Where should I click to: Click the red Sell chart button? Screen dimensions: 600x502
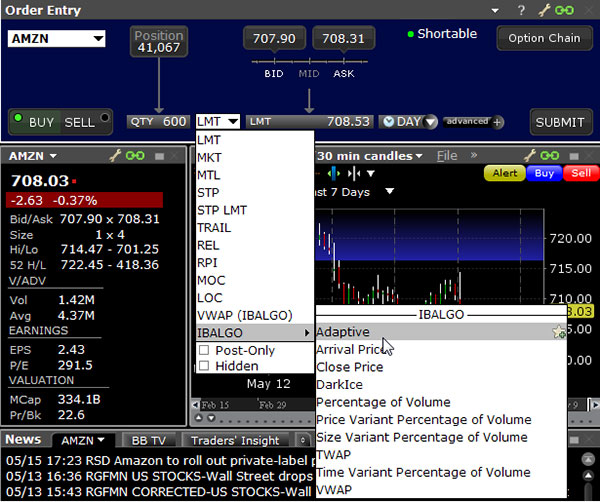click(x=581, y=173)
